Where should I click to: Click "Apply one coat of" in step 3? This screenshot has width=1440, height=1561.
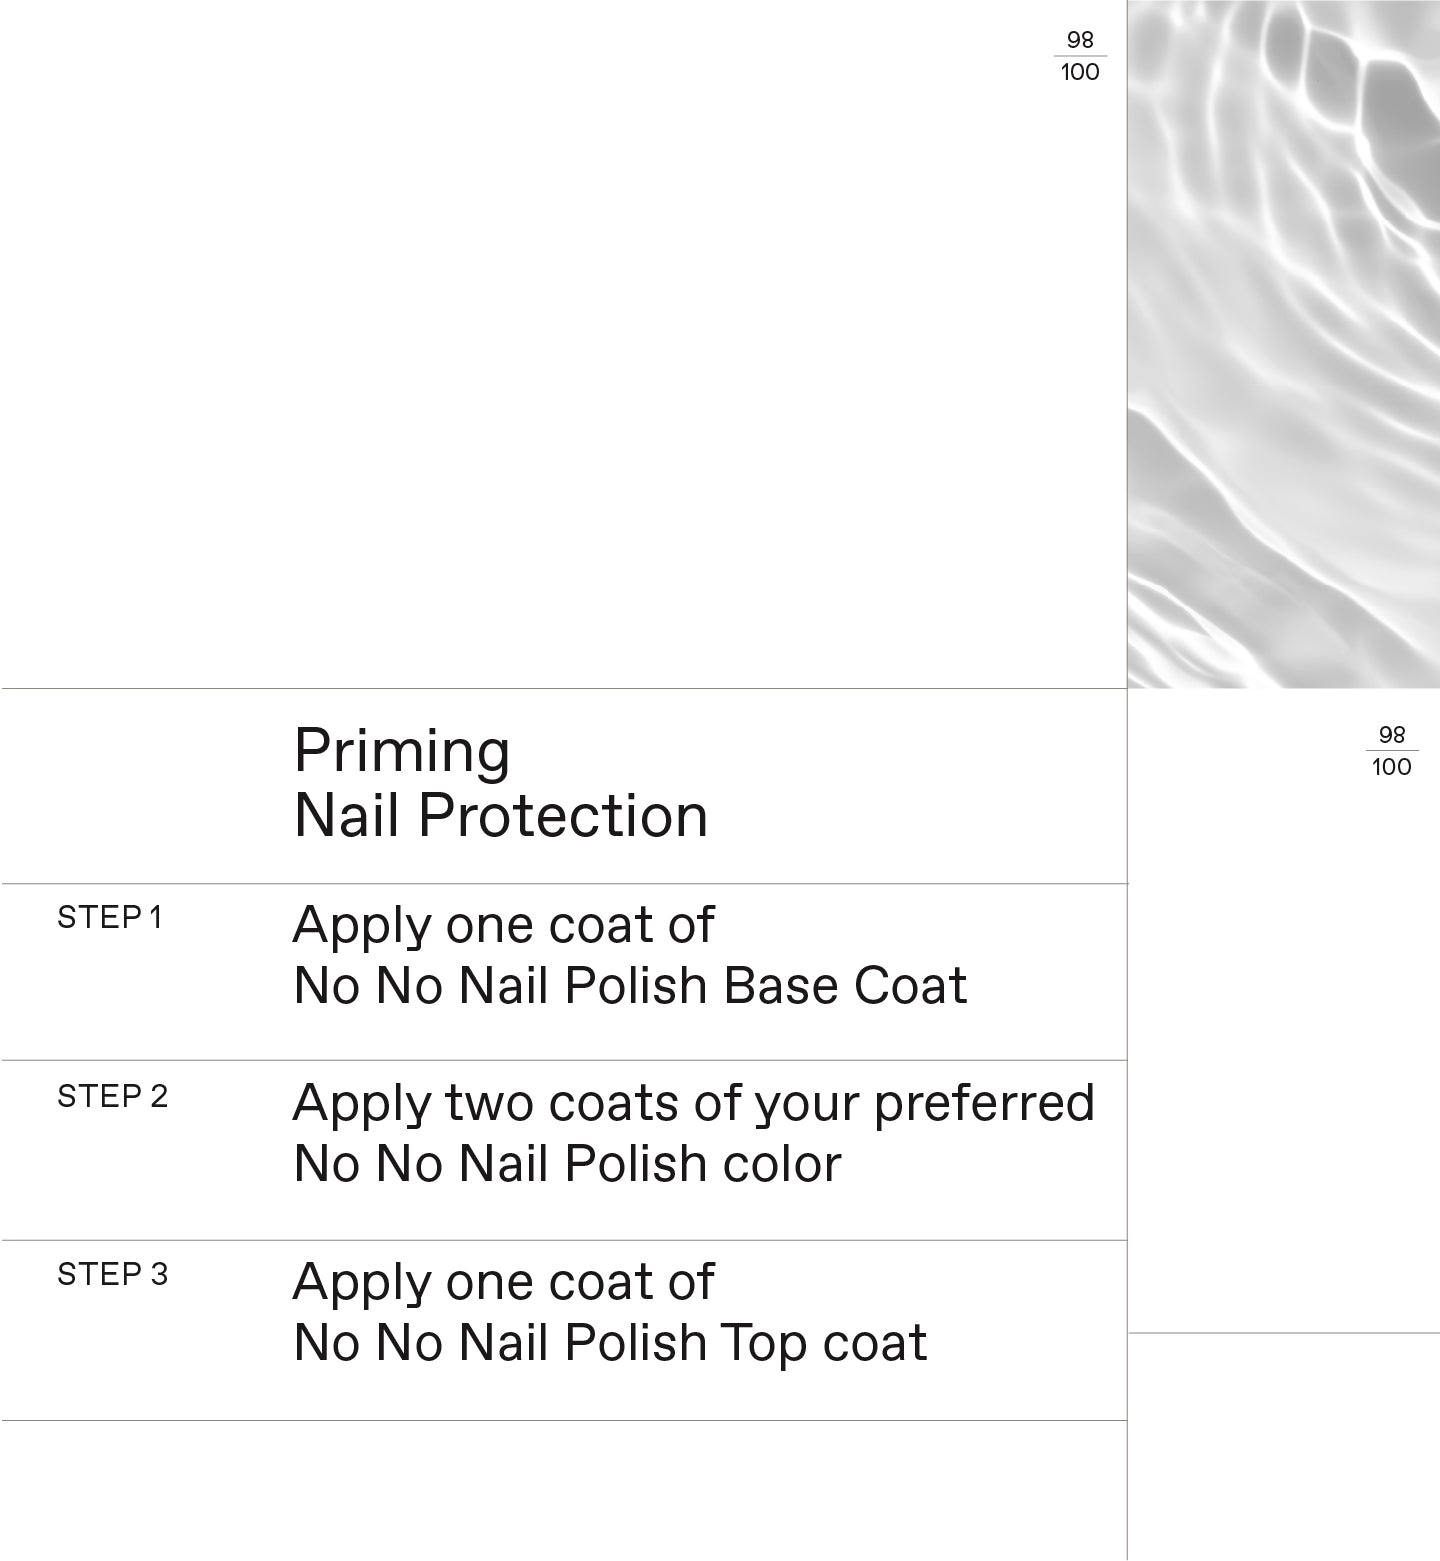(503, 1283)
